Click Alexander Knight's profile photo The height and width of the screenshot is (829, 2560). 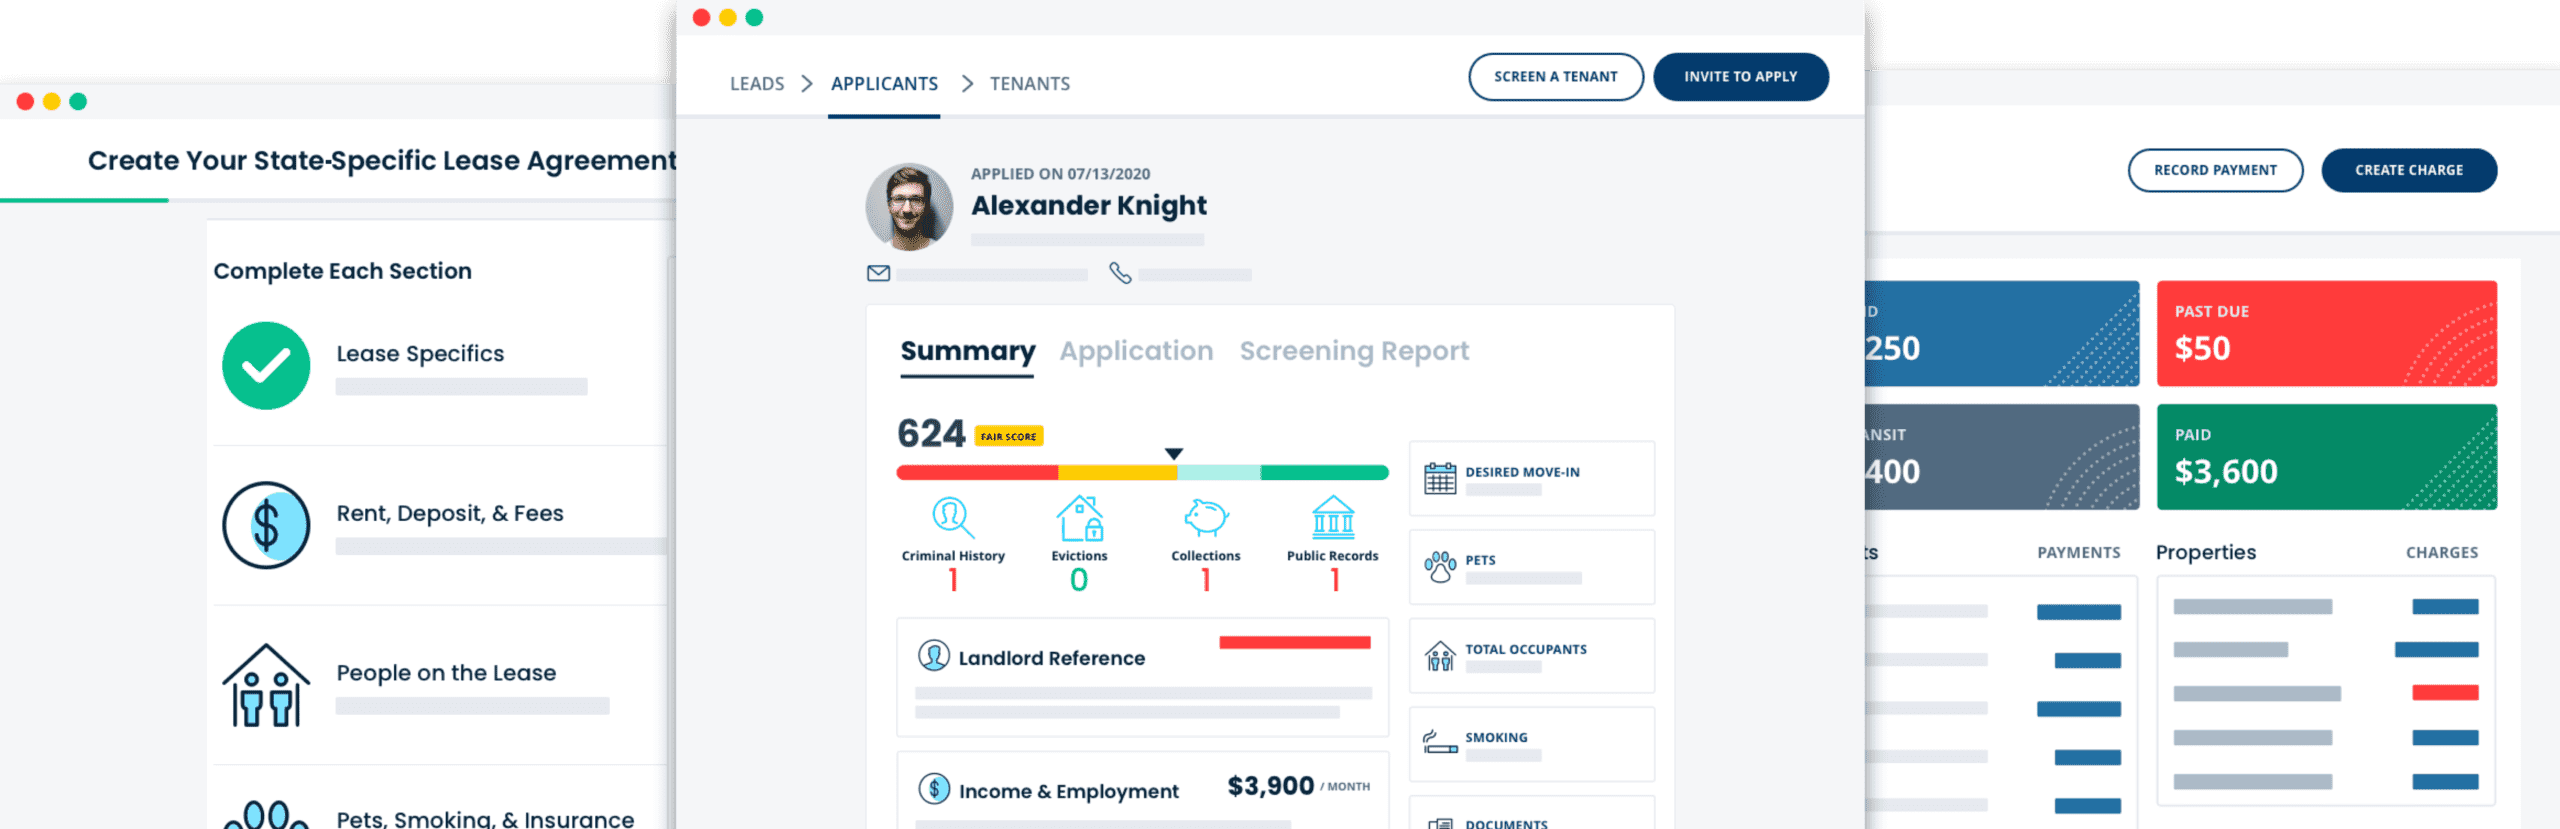[x=909, y=207]
